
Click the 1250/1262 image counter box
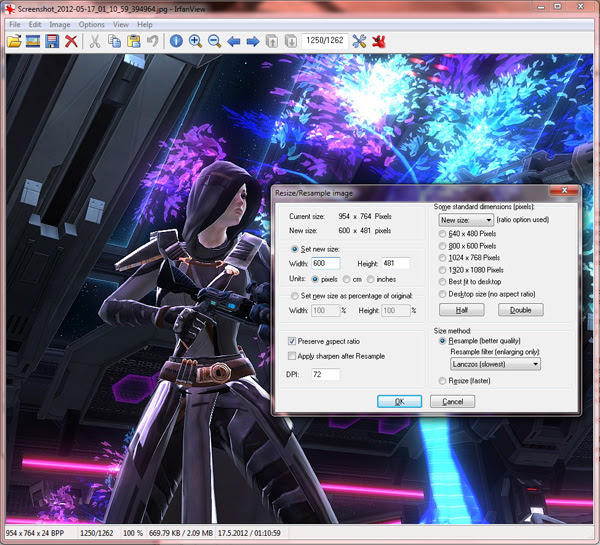pos(325,41)
